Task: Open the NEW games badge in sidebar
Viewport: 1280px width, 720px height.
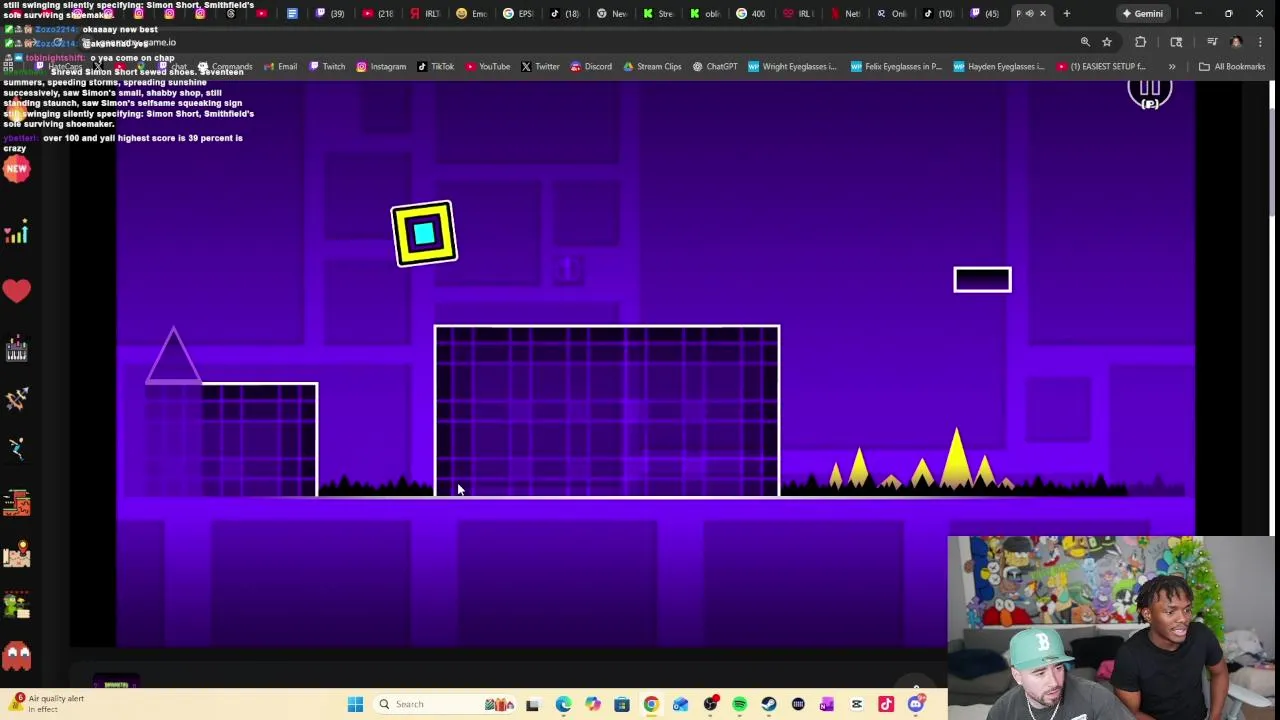Action: (x=16, y=169)
